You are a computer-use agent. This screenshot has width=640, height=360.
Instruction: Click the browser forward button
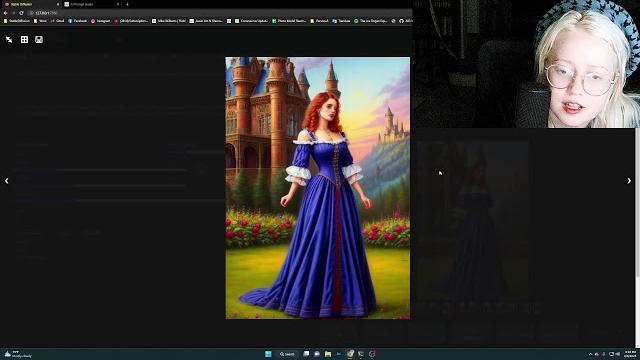13,13
